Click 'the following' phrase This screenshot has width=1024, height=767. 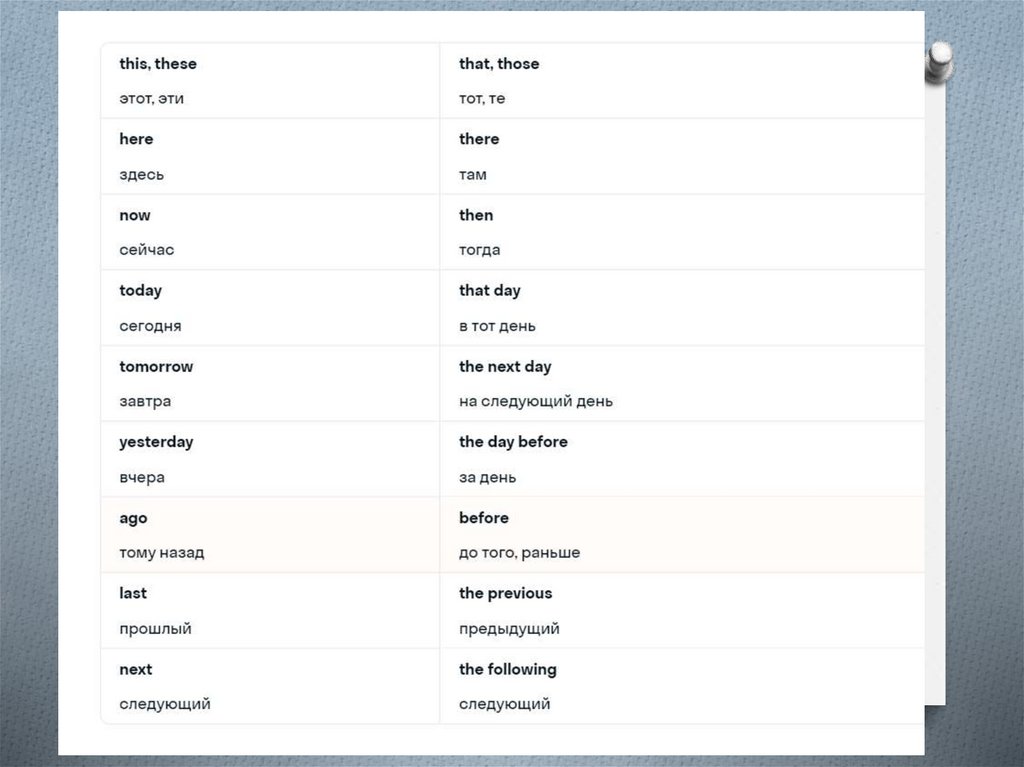[x=508, y=669]
